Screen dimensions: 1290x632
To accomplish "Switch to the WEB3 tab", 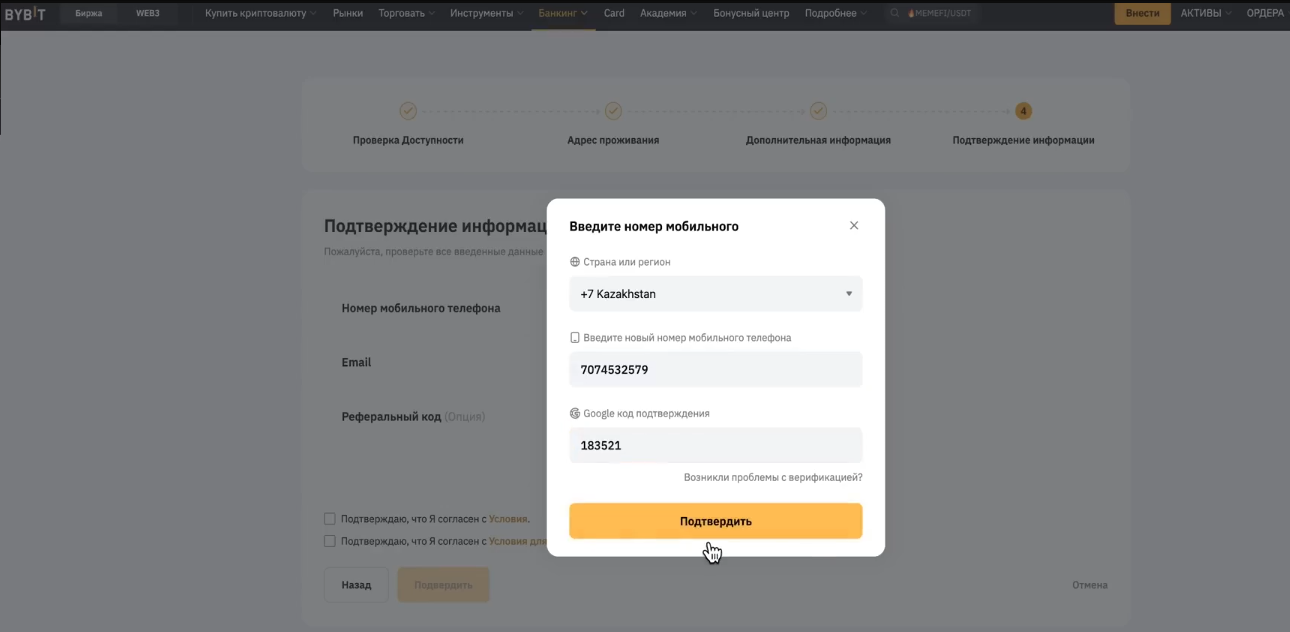I will tap(148, 14).
